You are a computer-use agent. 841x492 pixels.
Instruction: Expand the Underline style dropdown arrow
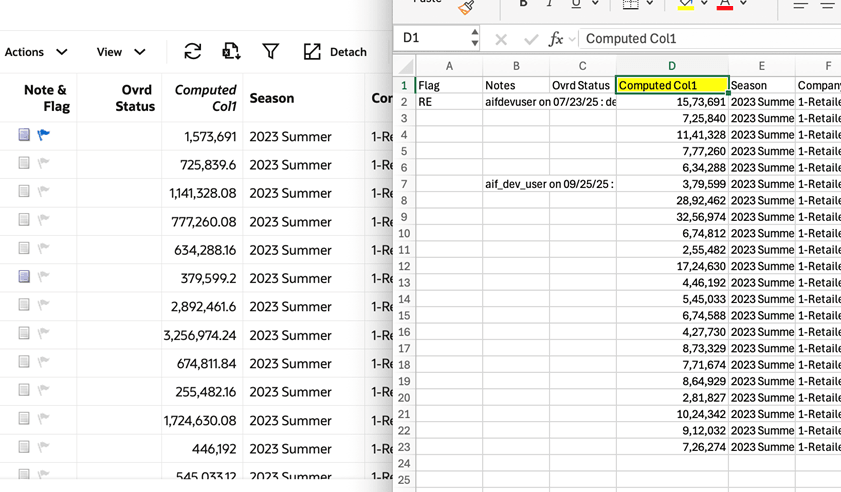[x=595, y=3]
